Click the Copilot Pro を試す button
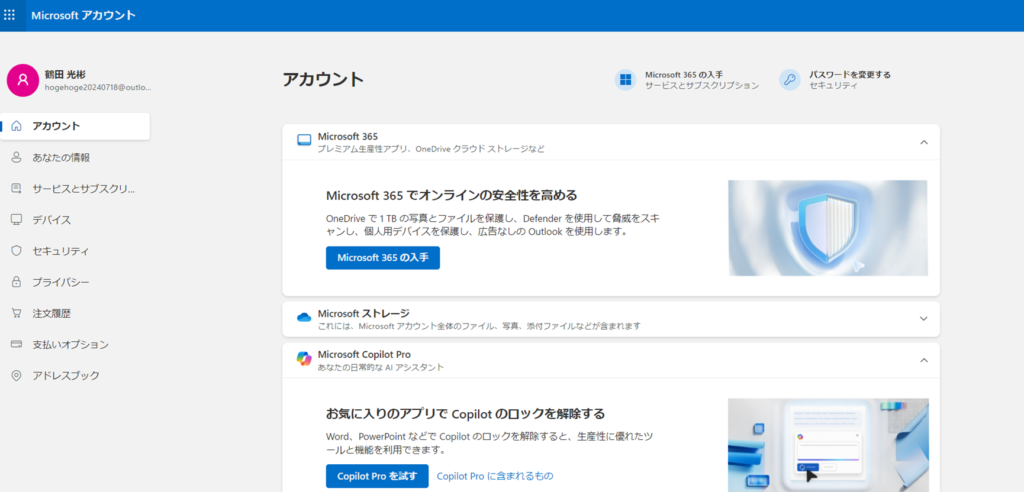 [x=377, y=476]
